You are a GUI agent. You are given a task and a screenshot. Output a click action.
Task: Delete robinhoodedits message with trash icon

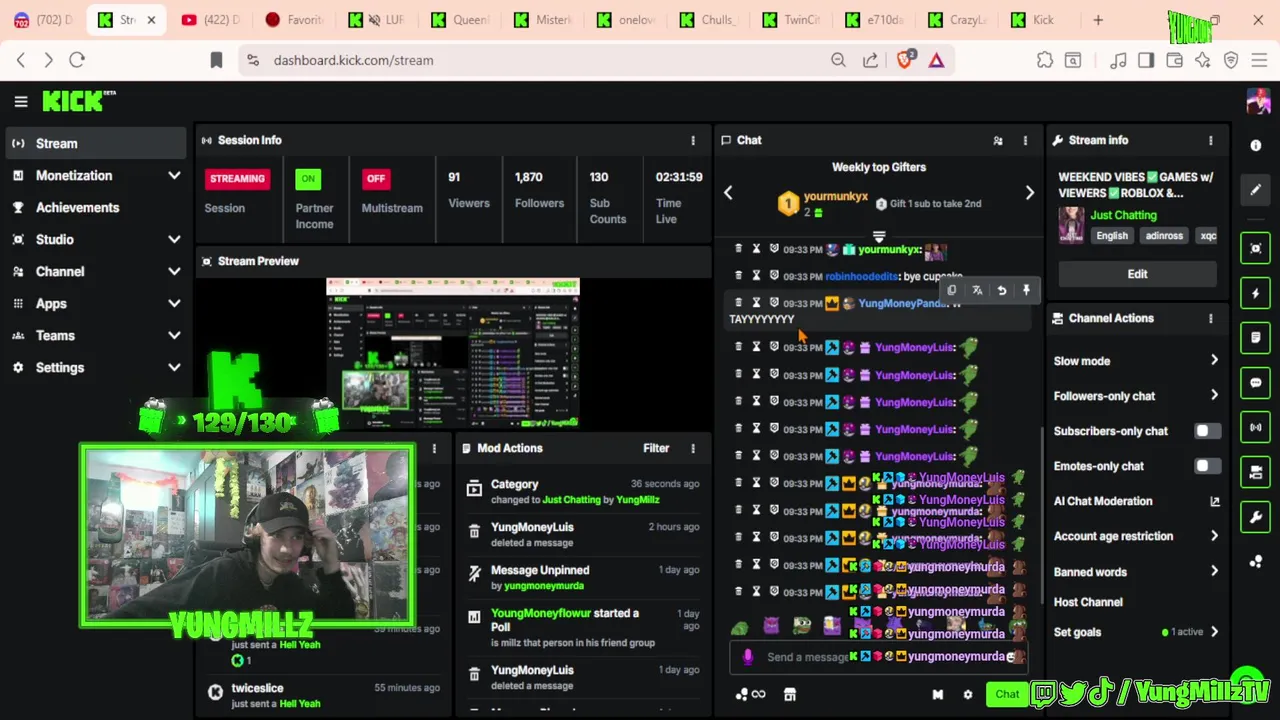coord(739,275)
